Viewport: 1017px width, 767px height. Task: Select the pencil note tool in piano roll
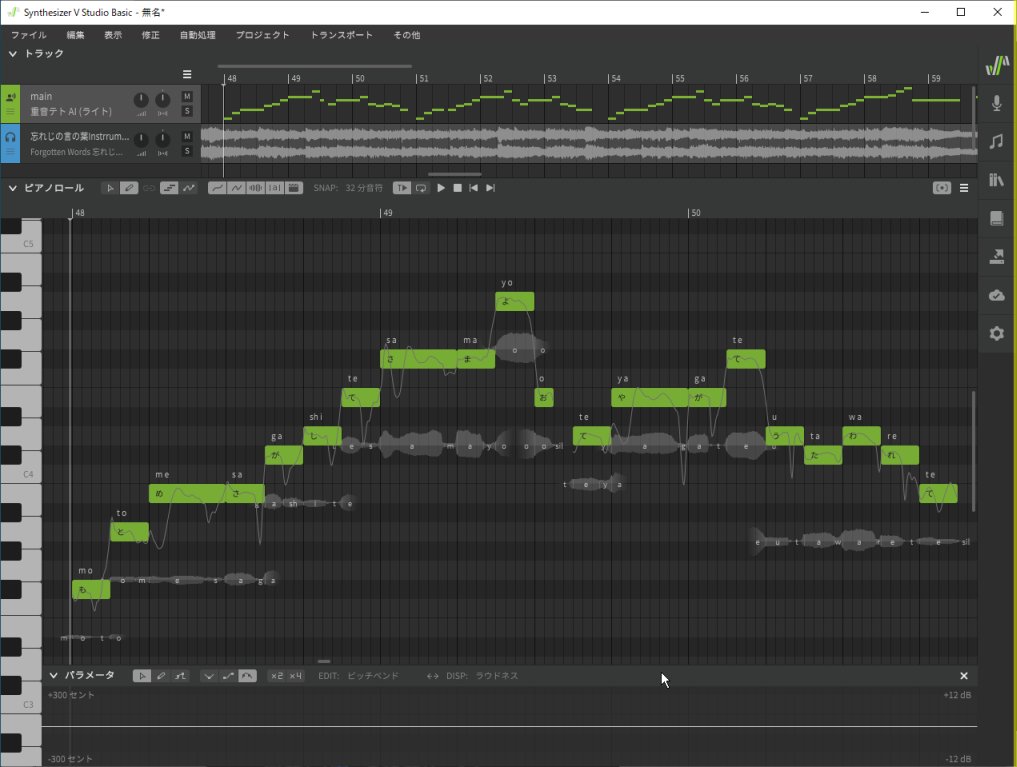tap(129, 188)
